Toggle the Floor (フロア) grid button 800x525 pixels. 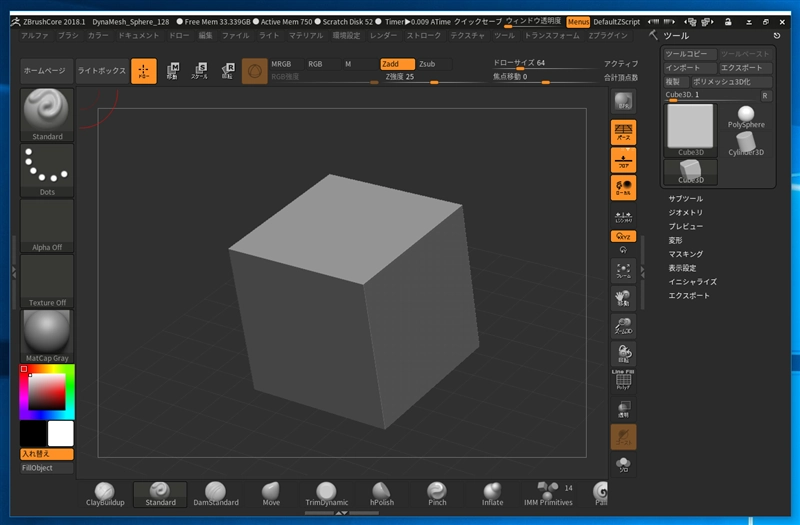point(623,160)
